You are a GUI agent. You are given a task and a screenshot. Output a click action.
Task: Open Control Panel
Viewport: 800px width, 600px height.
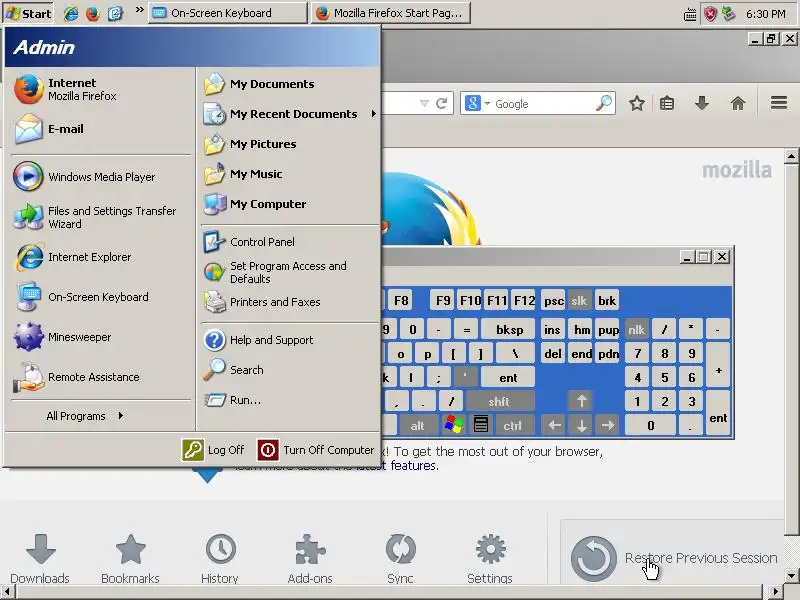pyautogui.click(x=290, y=242)
